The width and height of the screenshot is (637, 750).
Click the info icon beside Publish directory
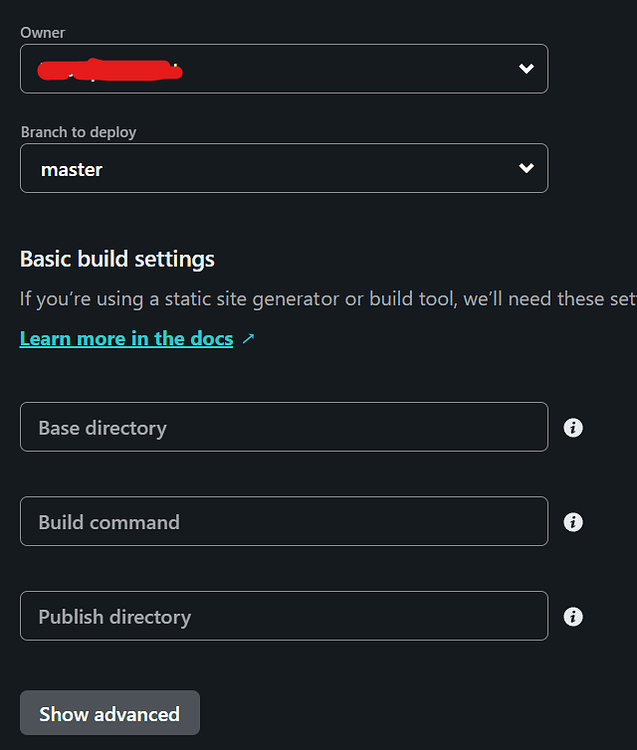[573, 617]
